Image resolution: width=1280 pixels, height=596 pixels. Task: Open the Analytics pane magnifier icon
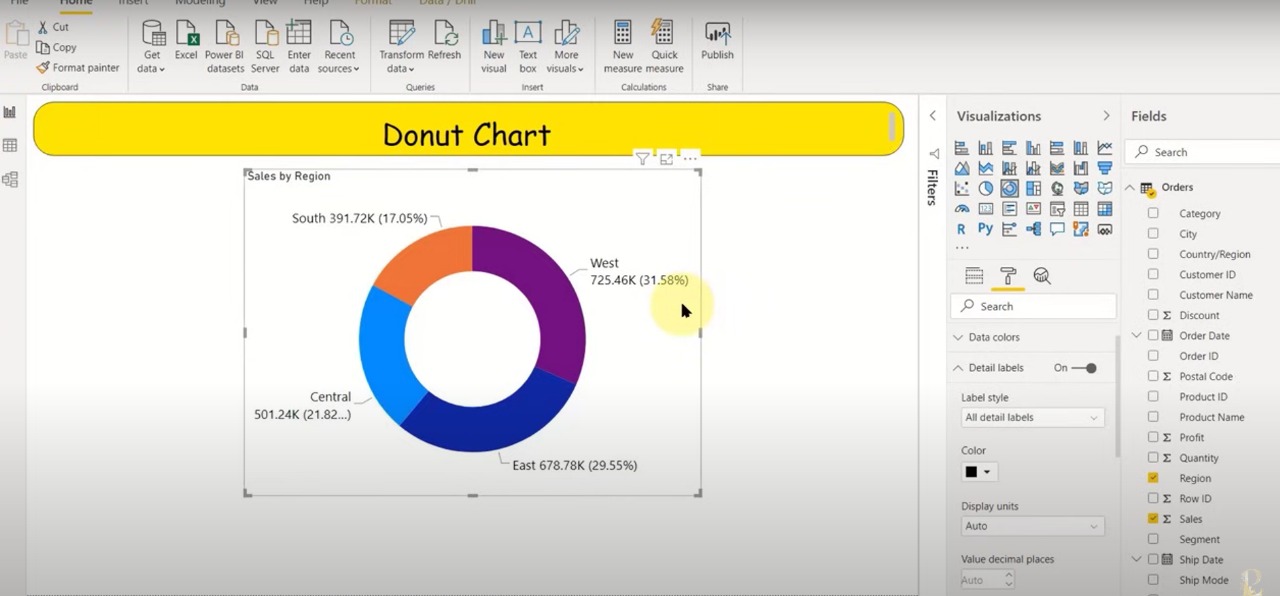(1041, 276)
